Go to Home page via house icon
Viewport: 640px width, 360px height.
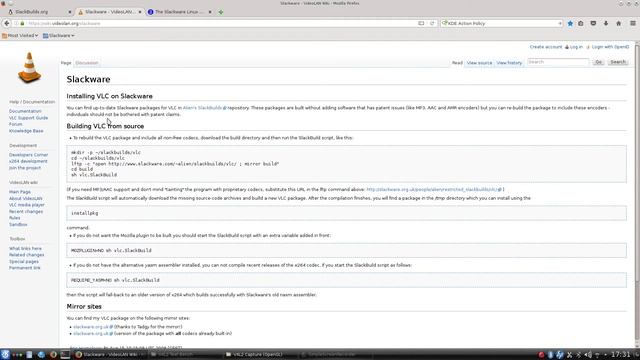[x=619, y=23]
